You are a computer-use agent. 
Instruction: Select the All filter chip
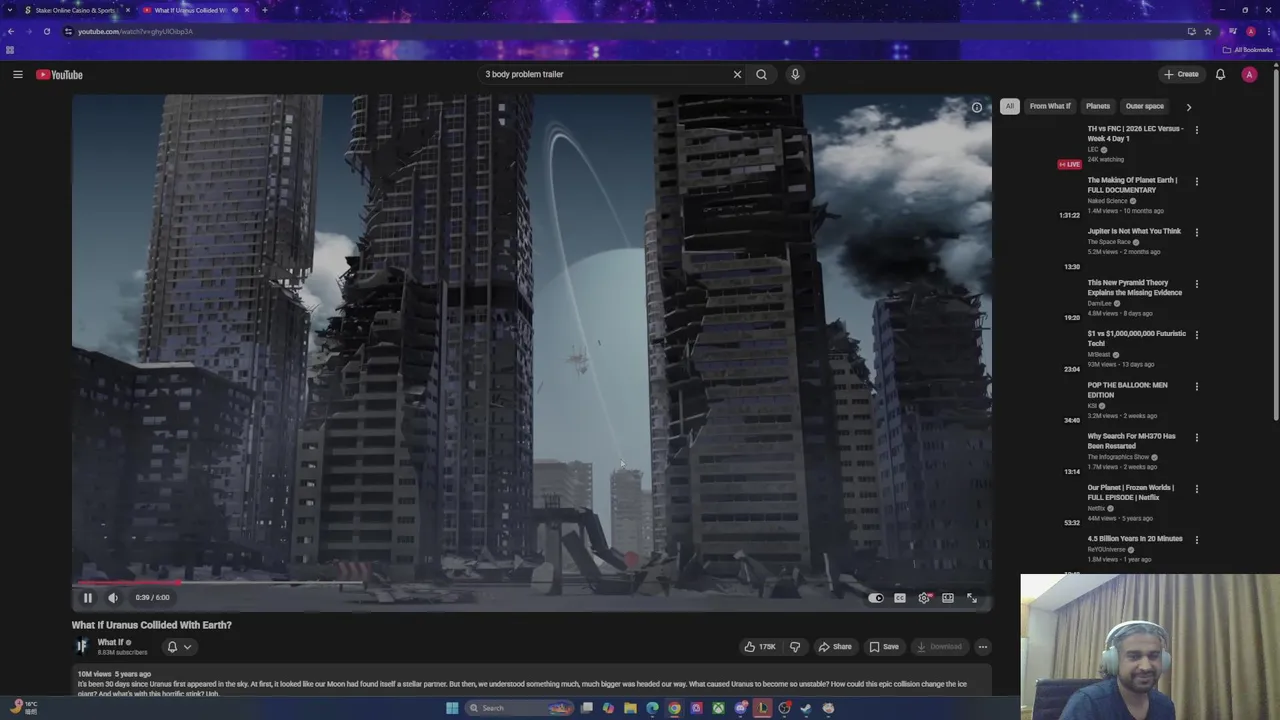pos(1009,106)
